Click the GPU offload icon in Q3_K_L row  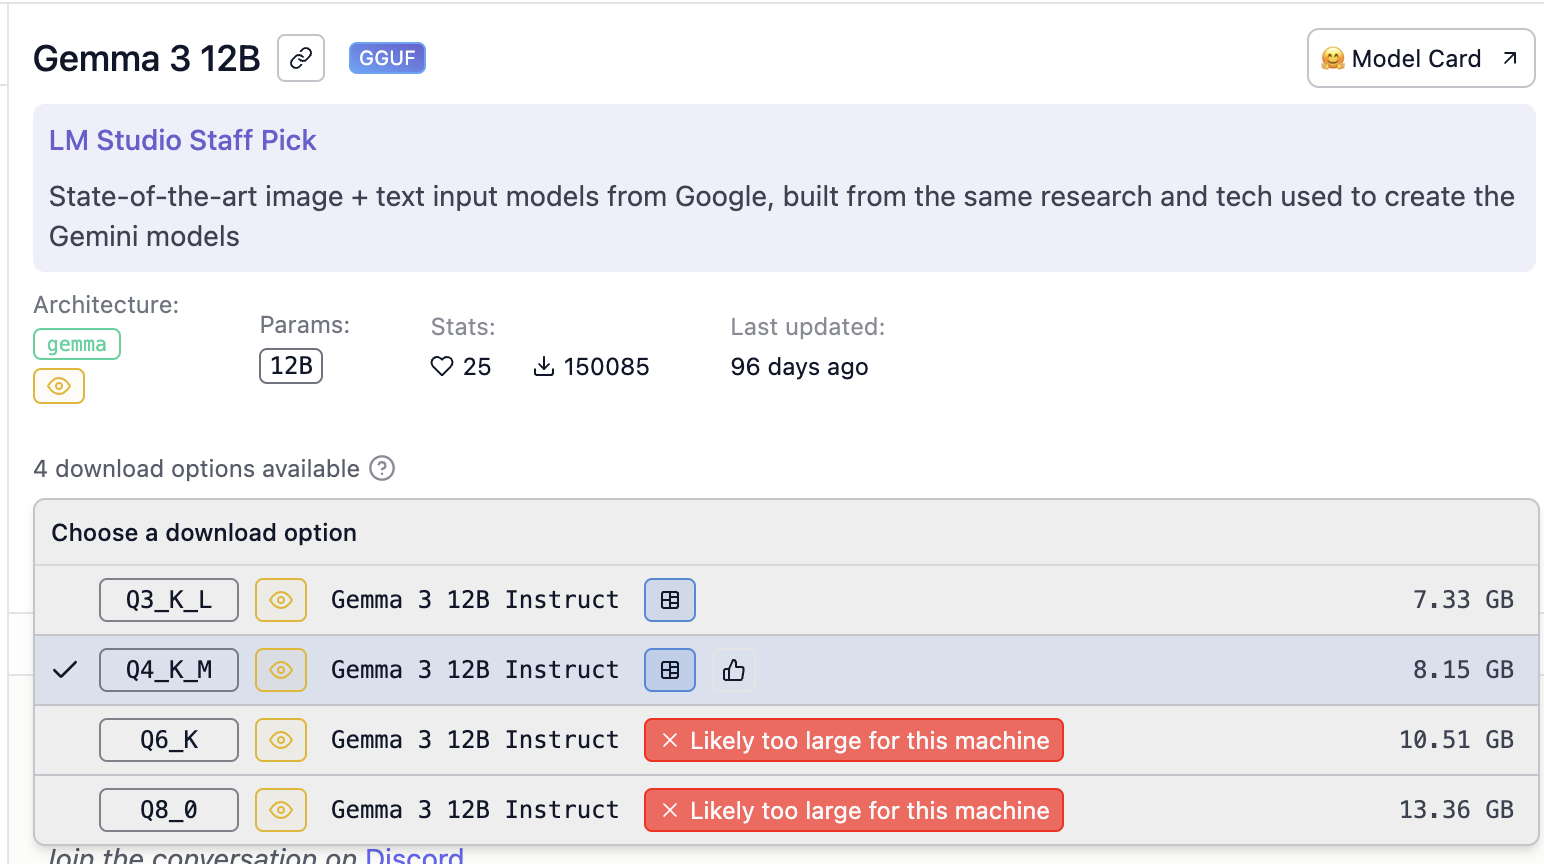point(670,600)
